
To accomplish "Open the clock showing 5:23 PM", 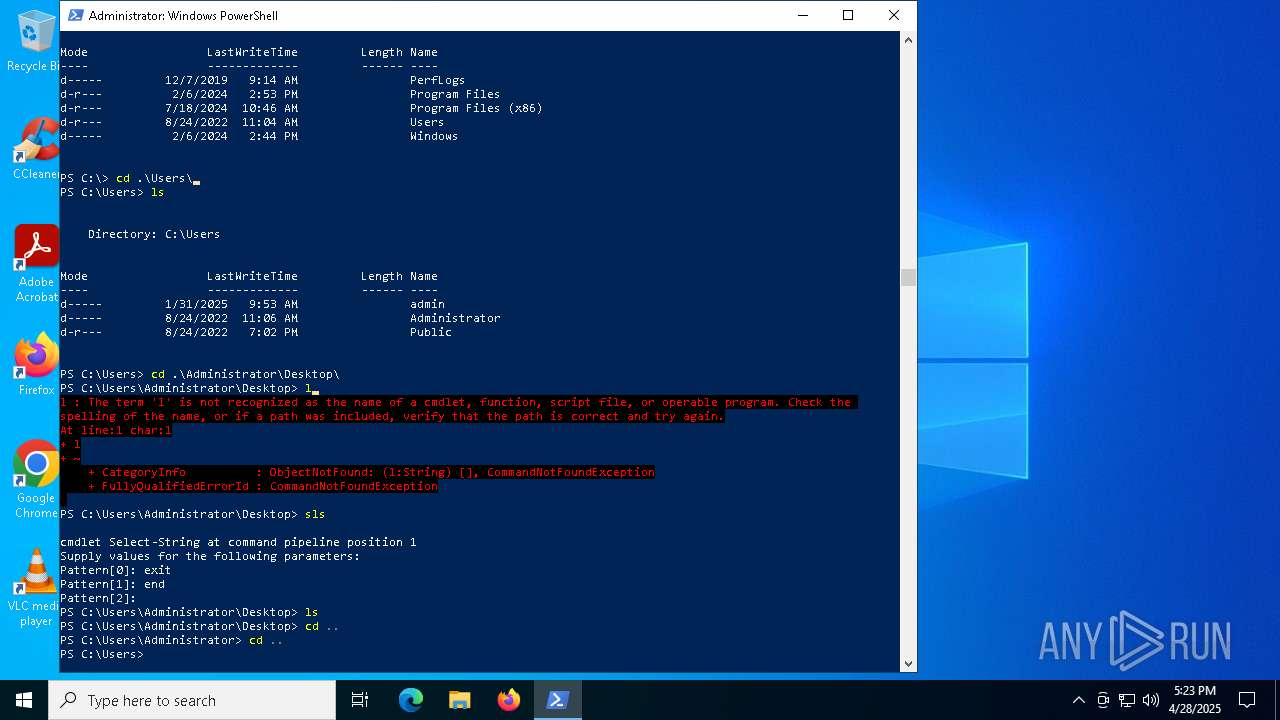I will (x=1195, y=700).
